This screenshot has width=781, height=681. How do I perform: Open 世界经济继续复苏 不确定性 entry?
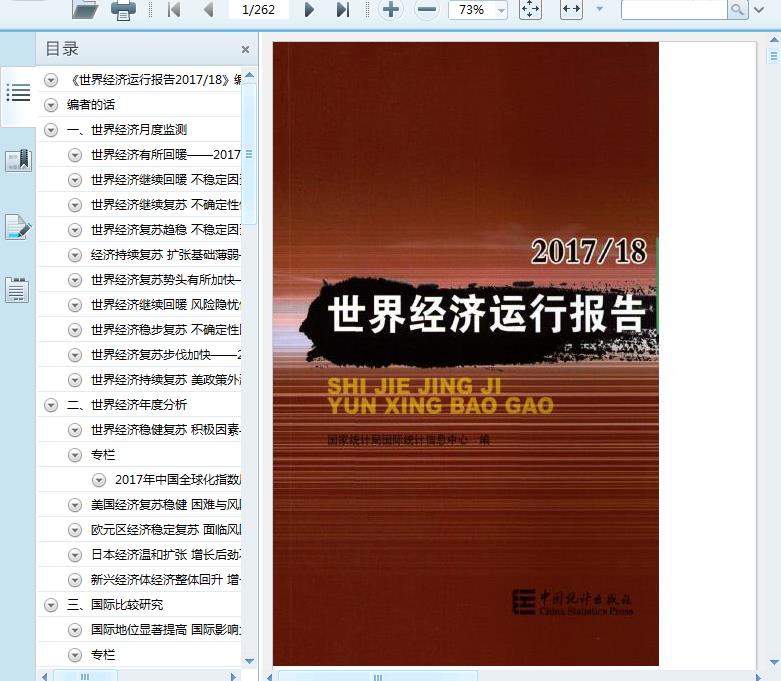(166, 205)
